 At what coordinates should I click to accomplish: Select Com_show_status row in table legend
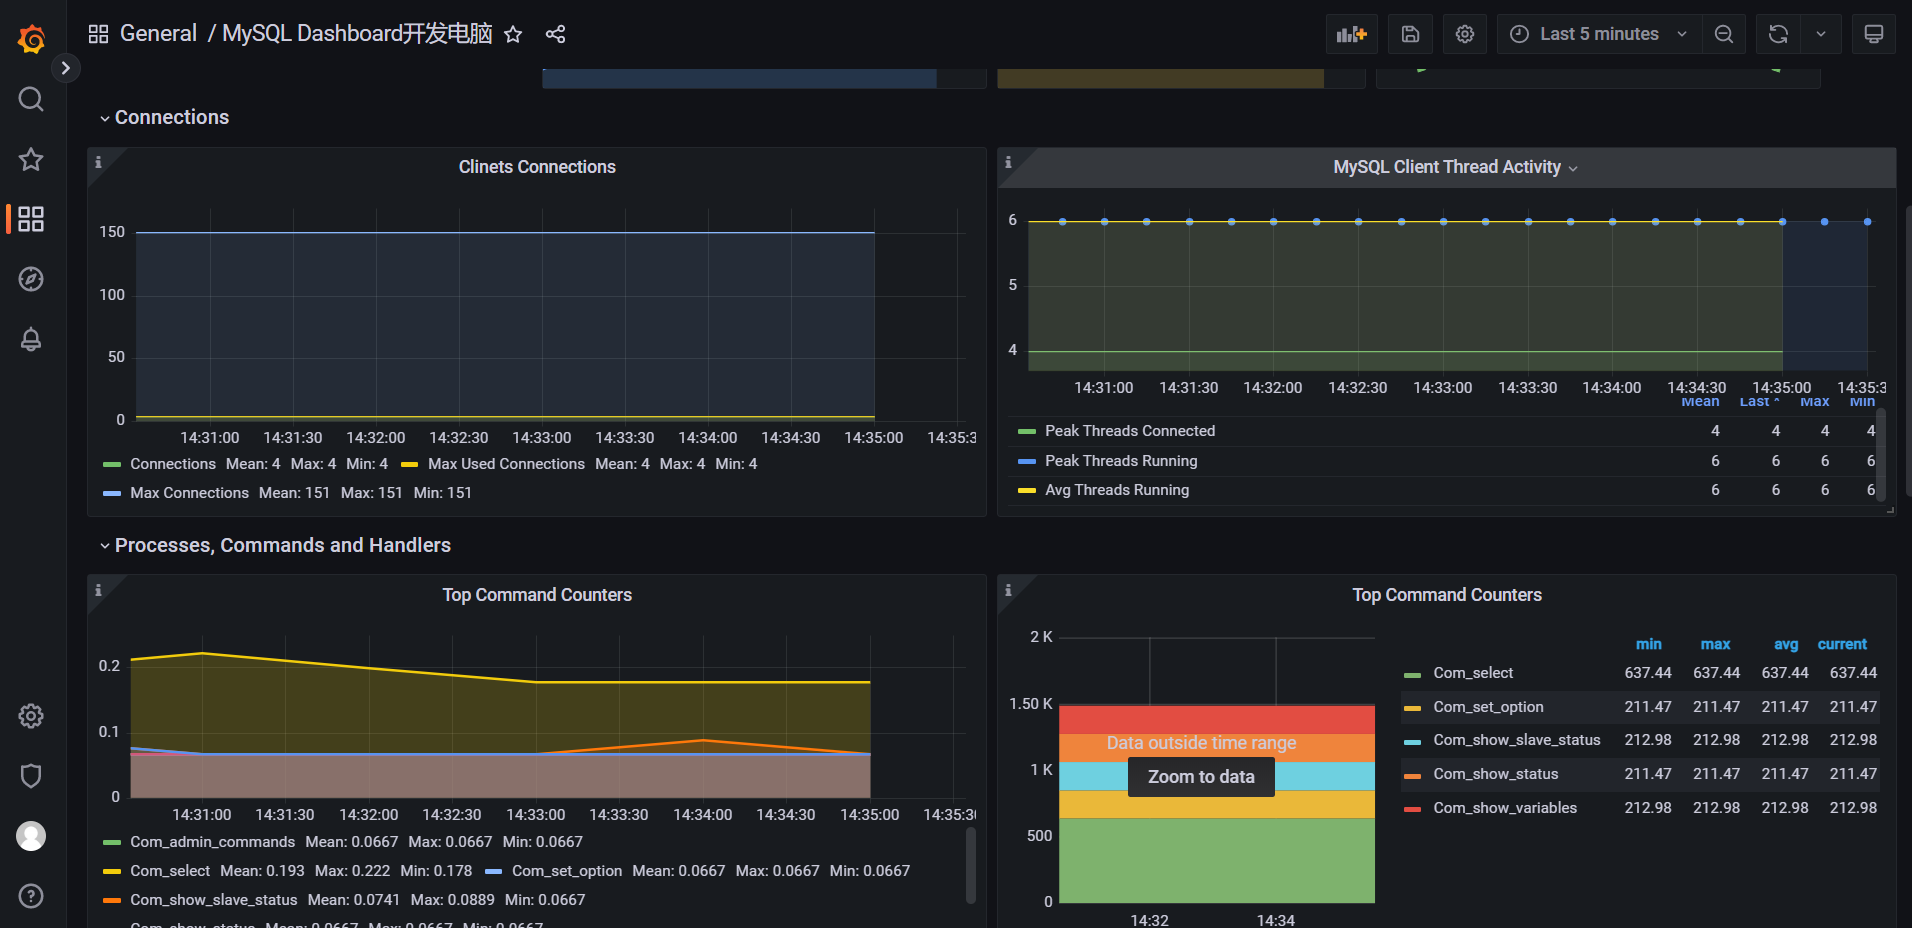pyautogui.click(x=1640, y=774)
